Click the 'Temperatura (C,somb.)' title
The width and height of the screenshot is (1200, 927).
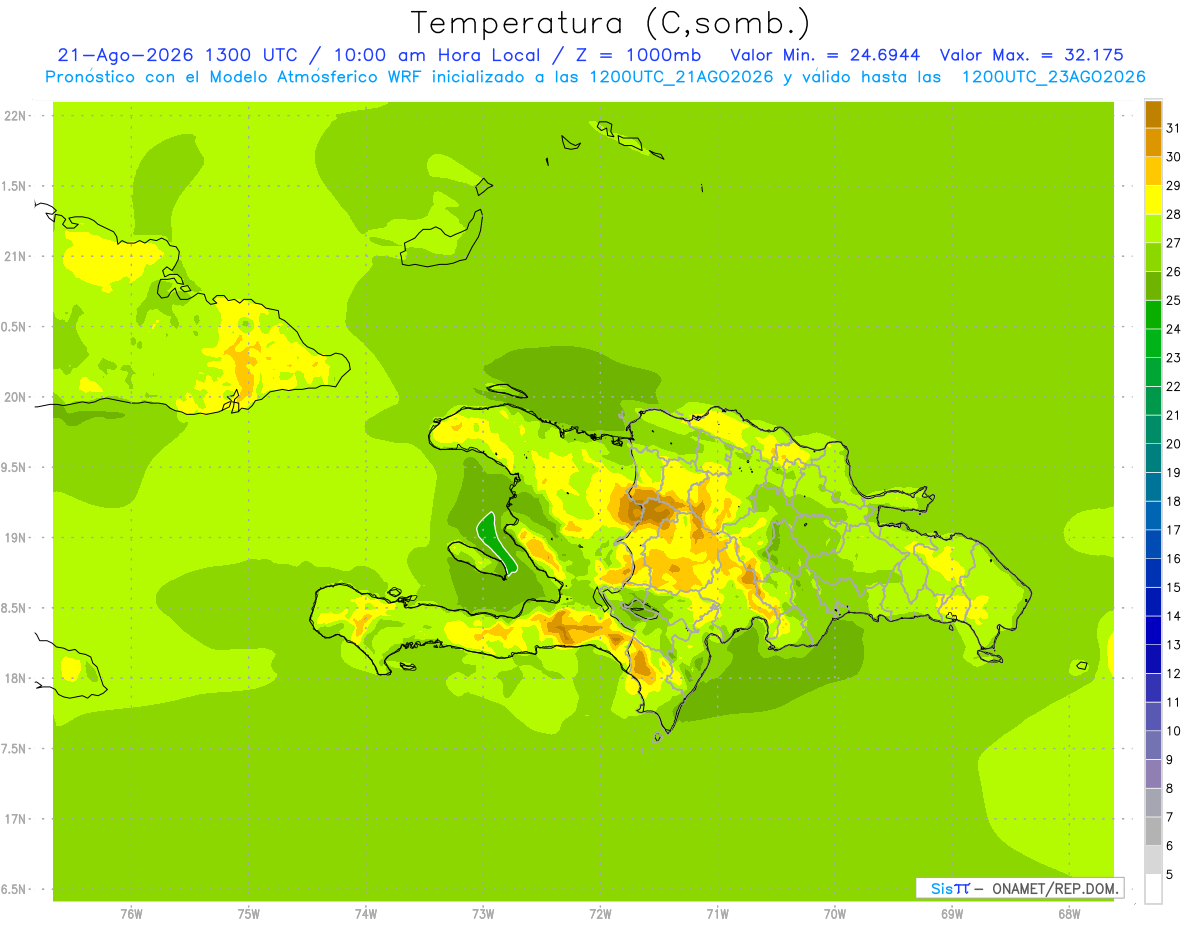point(610,23)
